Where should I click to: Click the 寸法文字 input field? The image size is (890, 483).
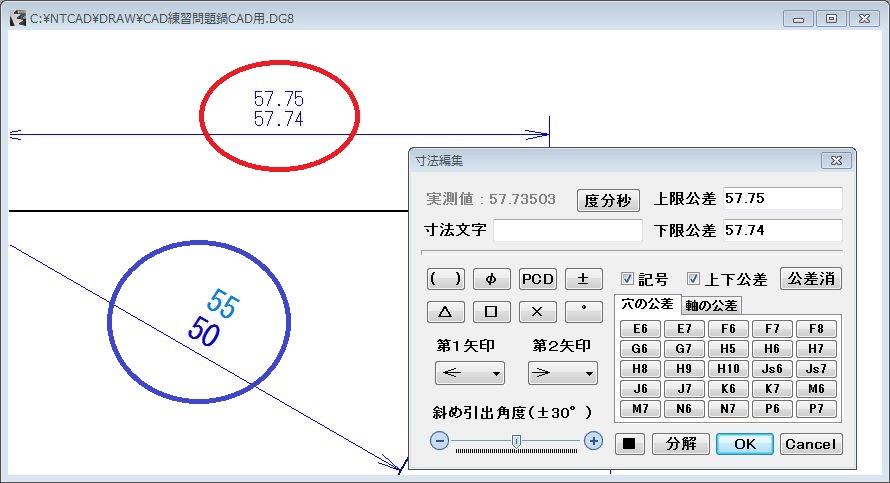(x=568, y=230)
